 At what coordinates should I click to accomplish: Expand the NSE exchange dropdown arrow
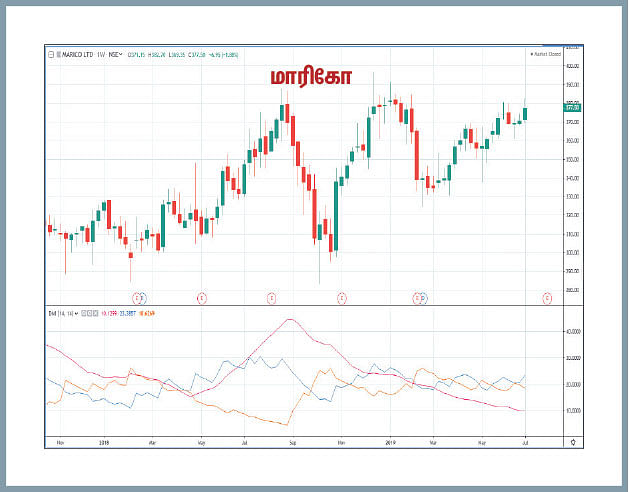121,54
